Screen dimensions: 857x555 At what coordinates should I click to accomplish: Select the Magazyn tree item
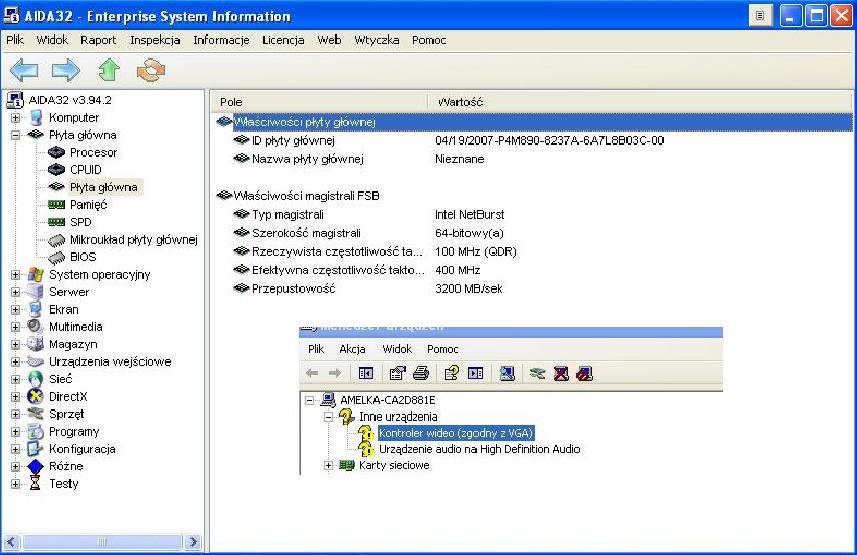tap(73, 344)
